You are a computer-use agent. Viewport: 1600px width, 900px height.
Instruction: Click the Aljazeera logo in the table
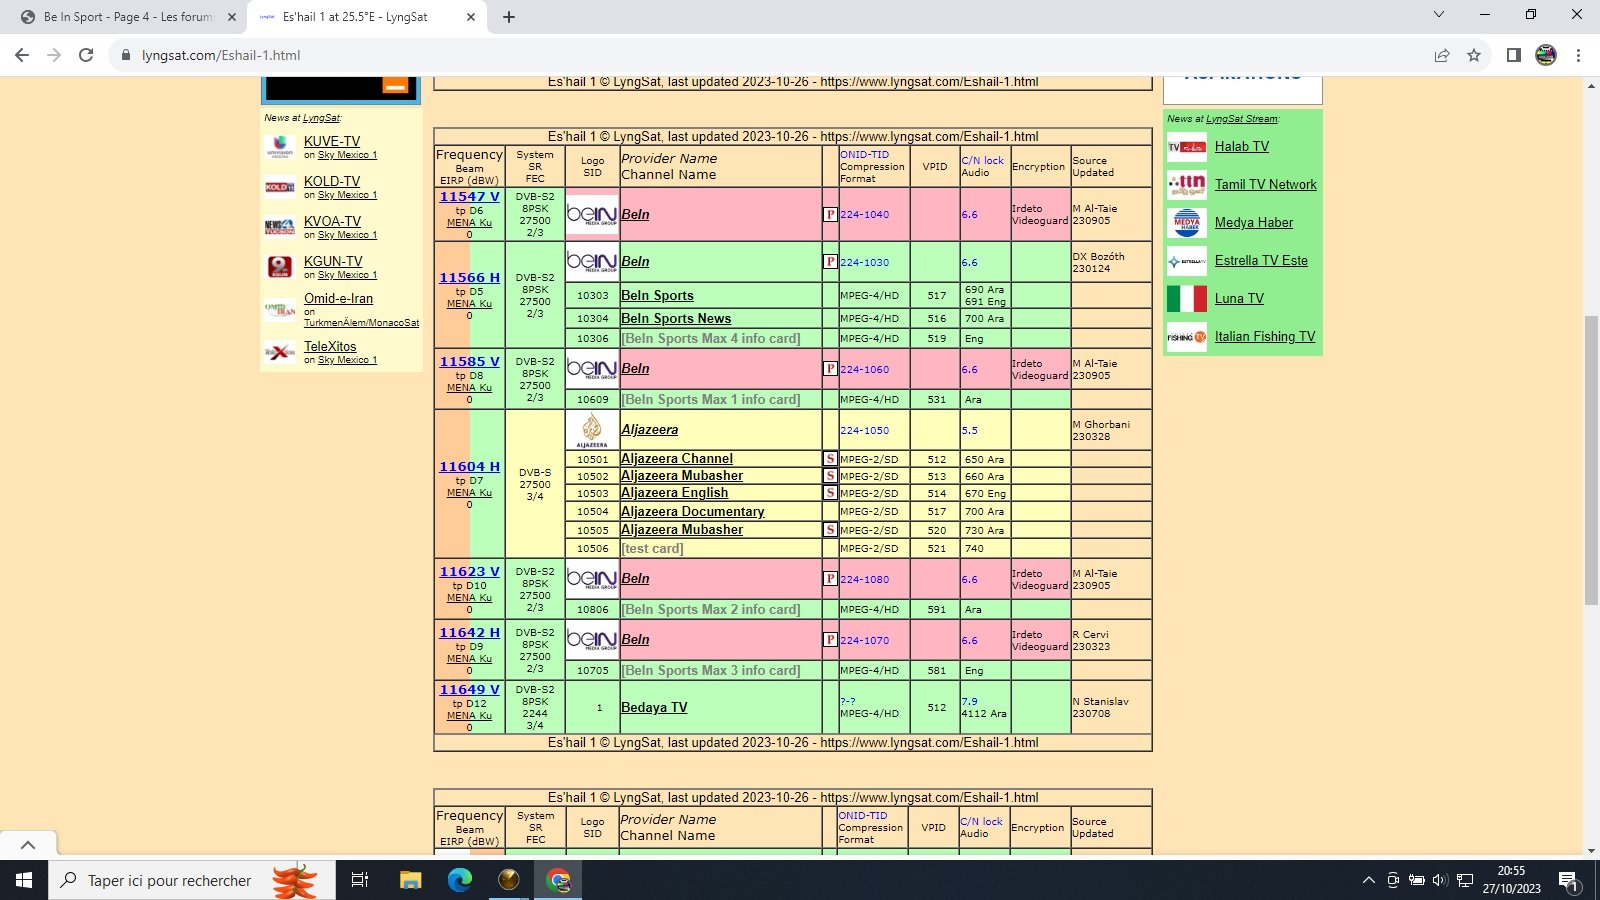click(x=592, y=430)
